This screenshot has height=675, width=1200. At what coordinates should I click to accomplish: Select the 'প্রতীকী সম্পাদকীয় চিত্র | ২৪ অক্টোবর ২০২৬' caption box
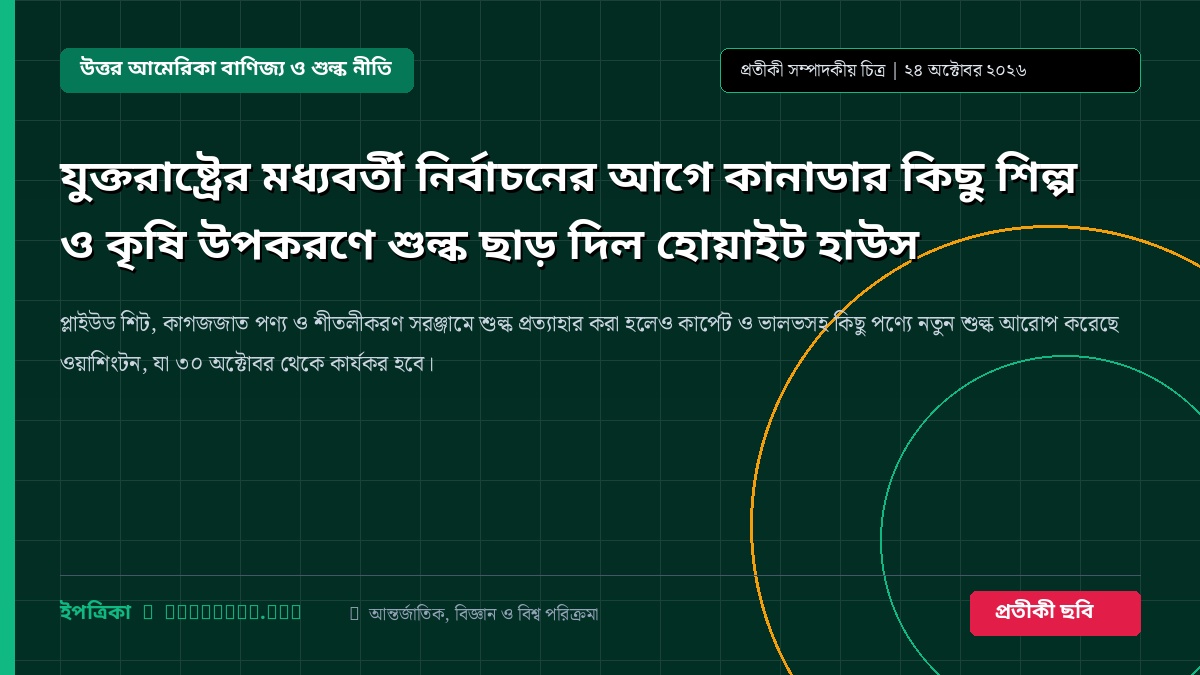pyautogui.click(x=930, y=70)
